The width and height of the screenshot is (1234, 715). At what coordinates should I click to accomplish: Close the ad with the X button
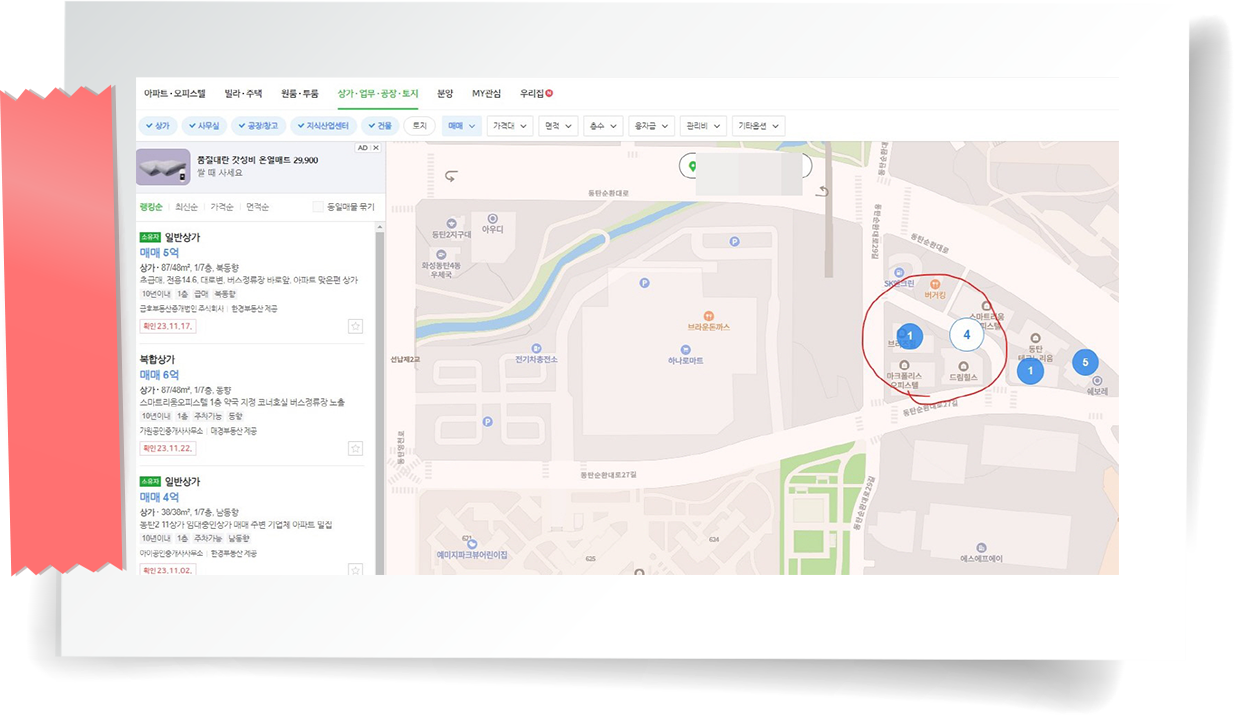[x=376, y=148]
